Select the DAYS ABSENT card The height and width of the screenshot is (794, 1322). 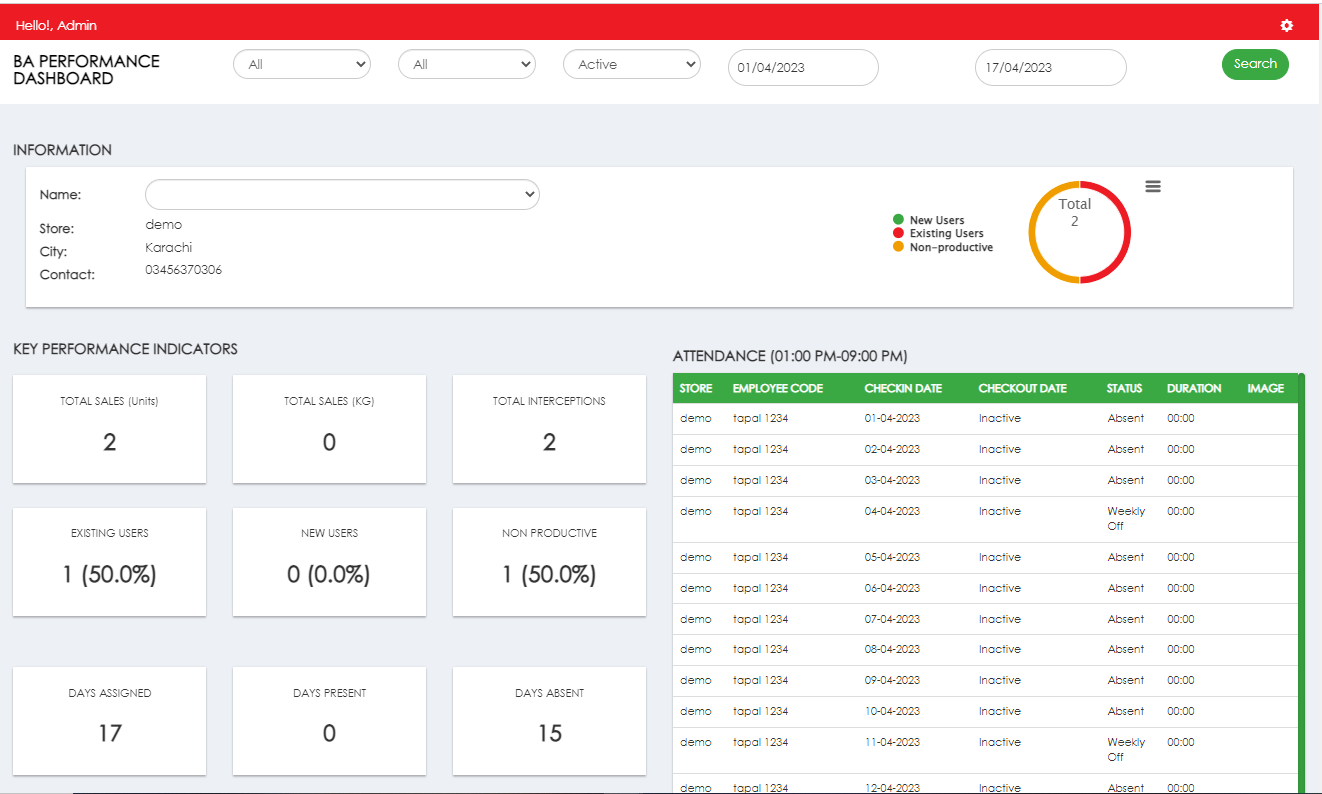(x=549, y=721)
